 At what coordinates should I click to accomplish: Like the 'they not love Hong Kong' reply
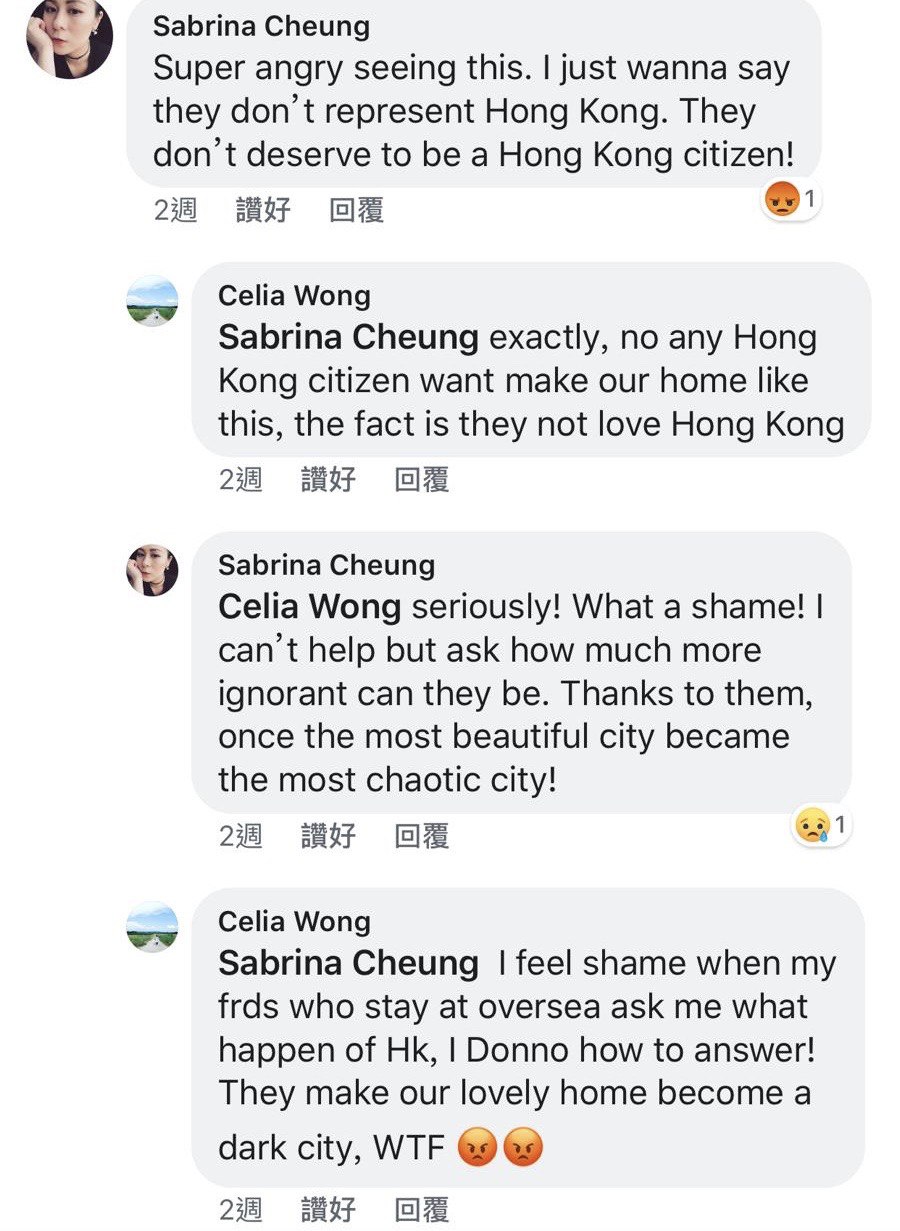(x=328, y=479)
